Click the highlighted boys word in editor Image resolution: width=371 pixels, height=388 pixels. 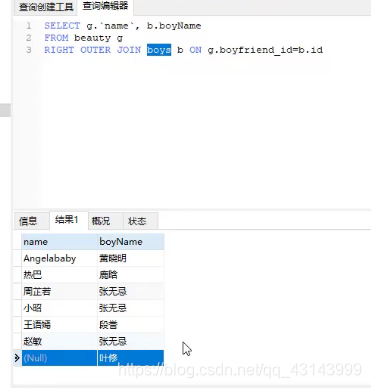click(159, 50)
